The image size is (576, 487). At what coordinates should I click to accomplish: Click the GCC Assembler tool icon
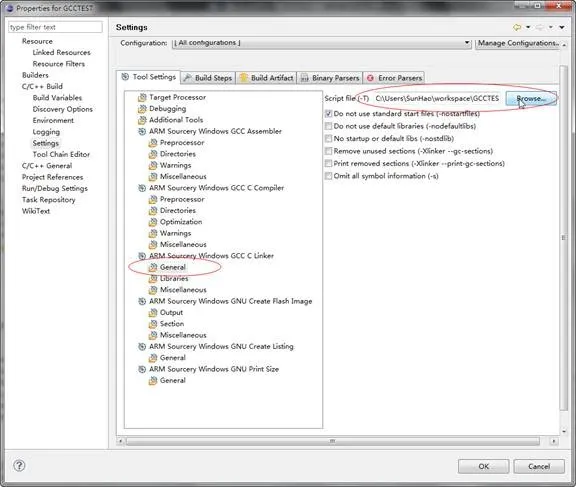click(x=142, y=131)
